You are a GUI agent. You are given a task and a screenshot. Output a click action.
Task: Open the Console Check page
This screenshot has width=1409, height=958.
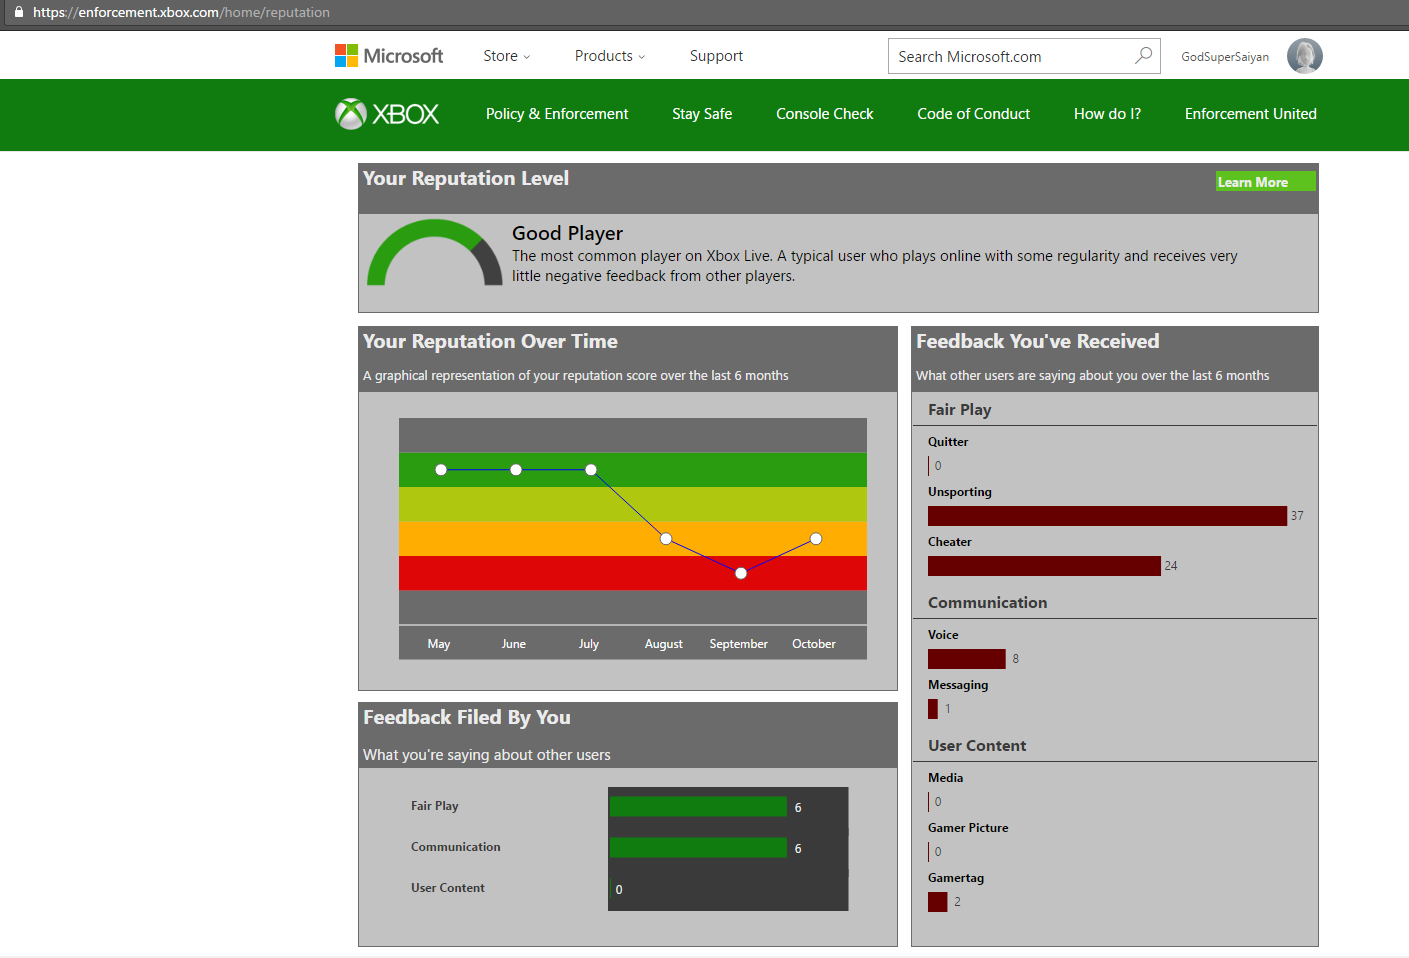point(825,114)
